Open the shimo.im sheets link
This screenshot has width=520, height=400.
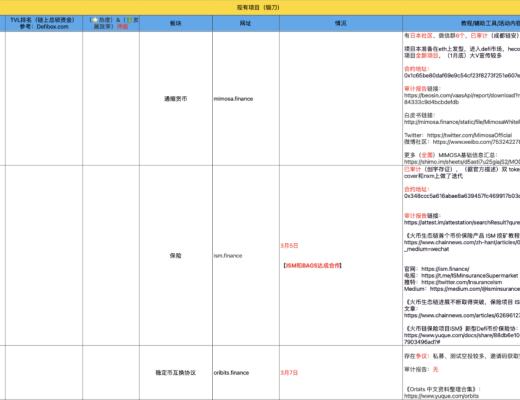(x=462, y=162)
